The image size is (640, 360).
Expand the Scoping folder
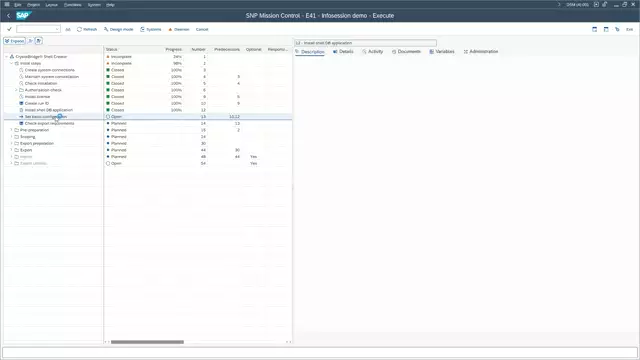[x=11, y=137]
